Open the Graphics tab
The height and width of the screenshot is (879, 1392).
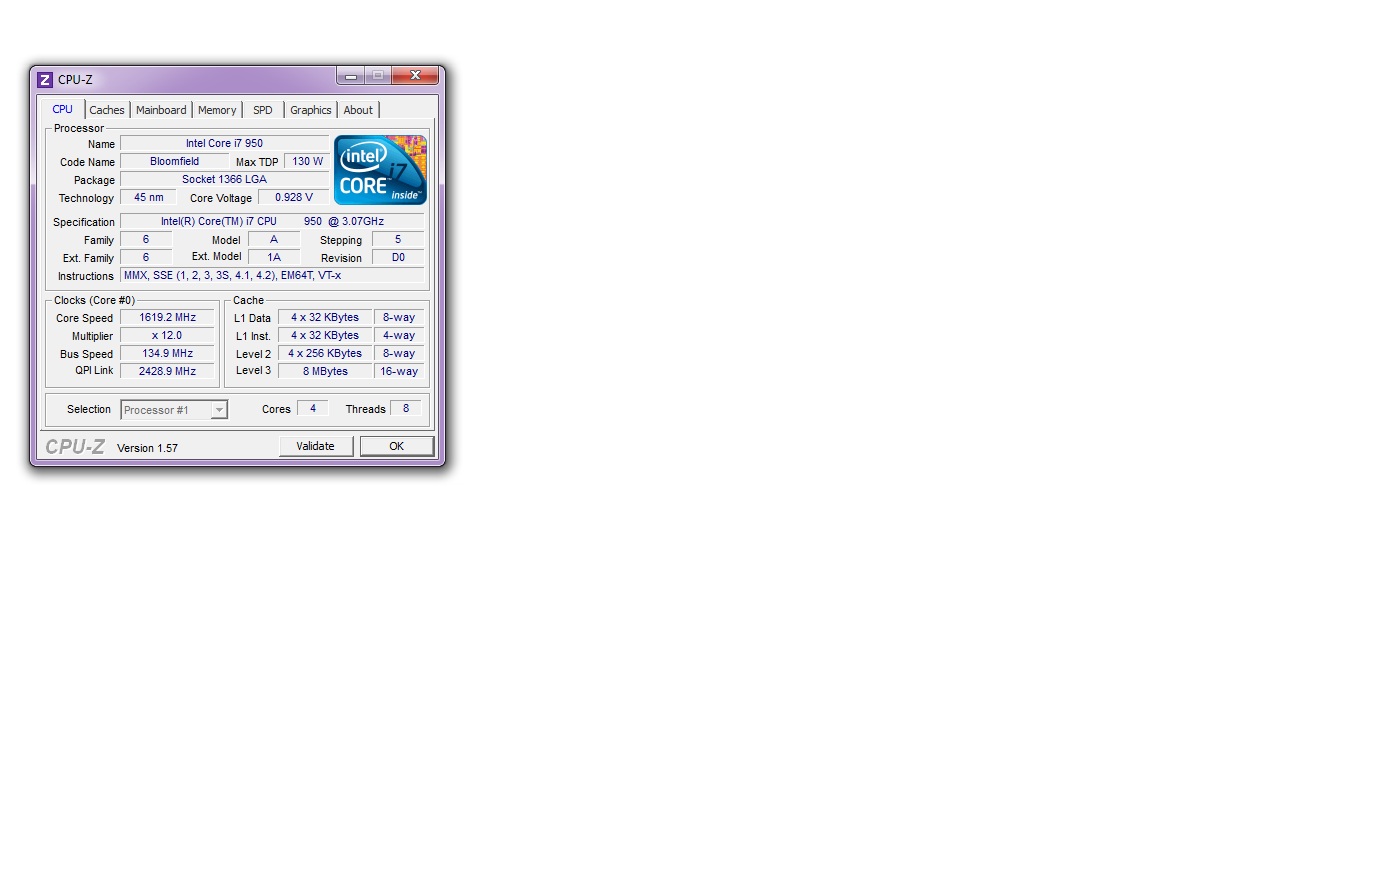tap(311, 110)
